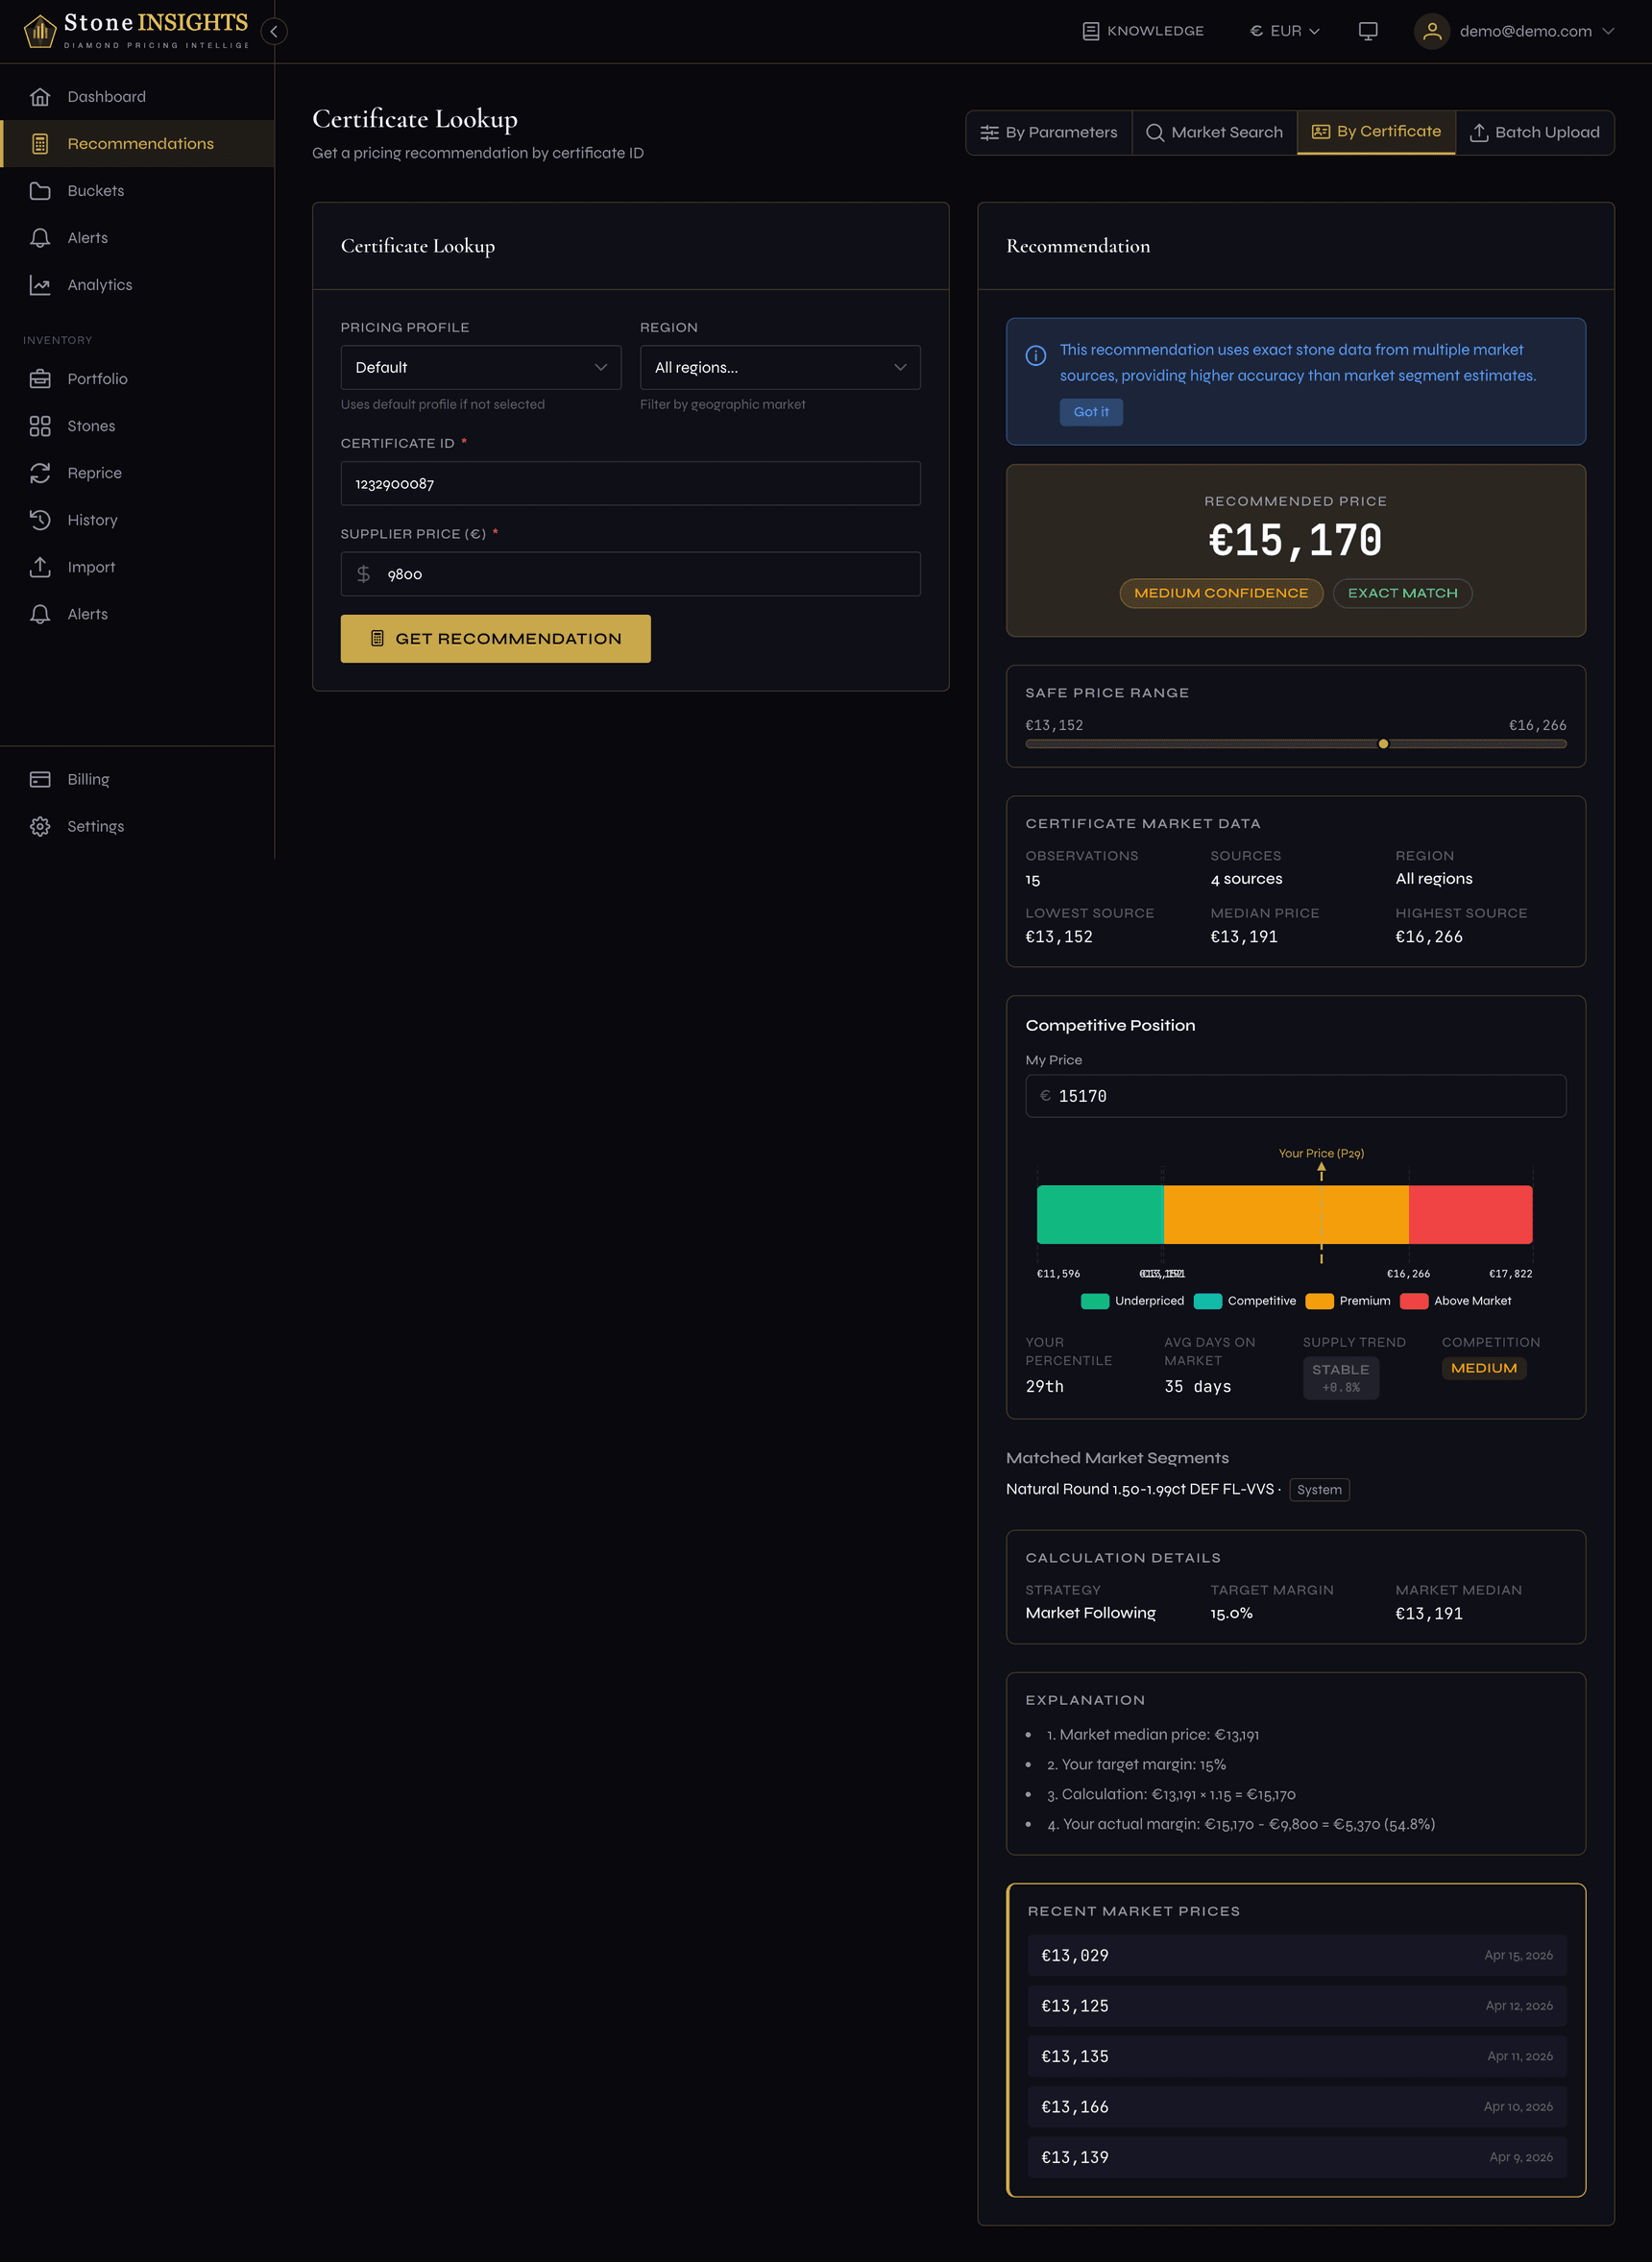
Task: Switch to the Batch Upload tab
Action: [1533, 131]
